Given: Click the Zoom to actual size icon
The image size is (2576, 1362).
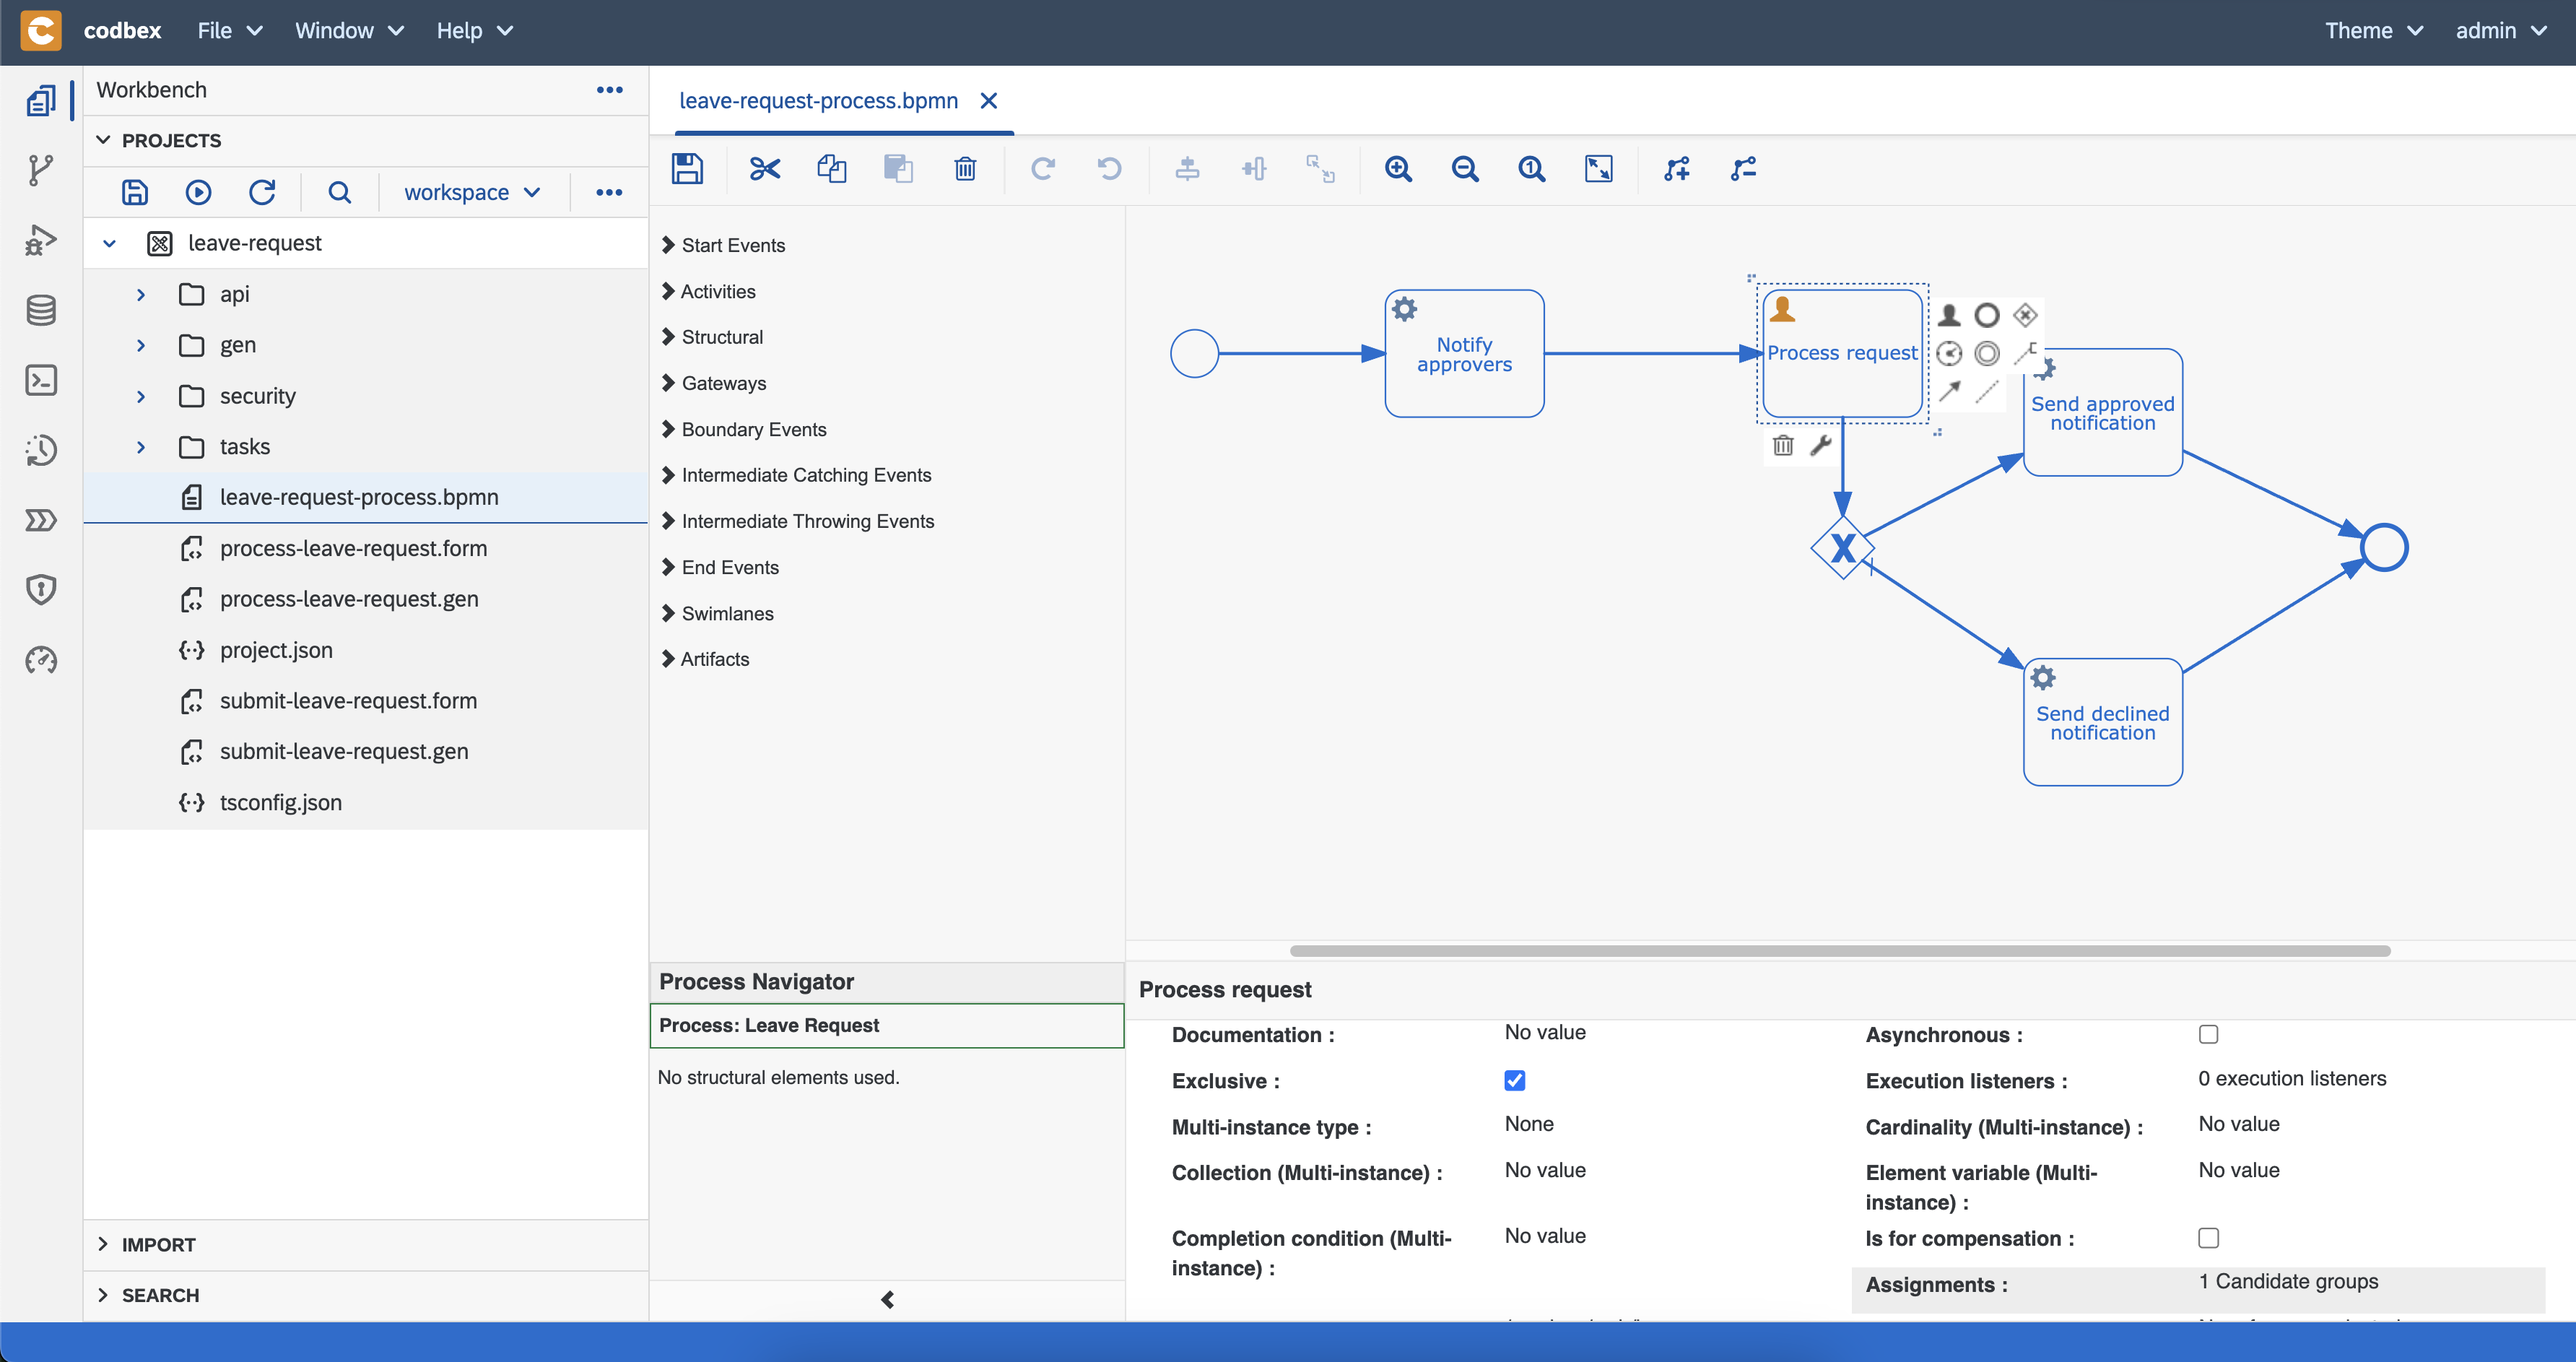Looking at the screenshot, I should [x=1531, y=169].
